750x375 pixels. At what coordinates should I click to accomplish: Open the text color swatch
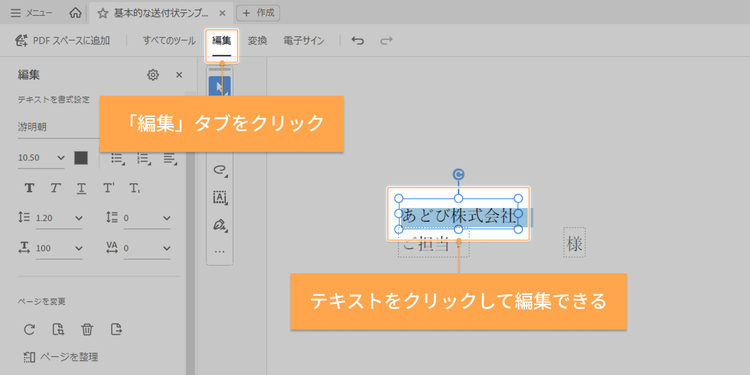tap(81, 158)
